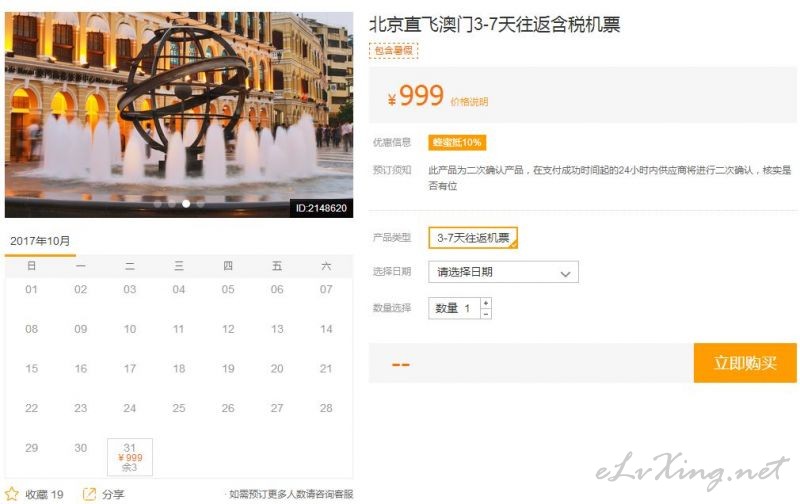Open the 请选择日期 date dropdown
800x504 pixels.
pyautogui.click(x=503, y=272)
